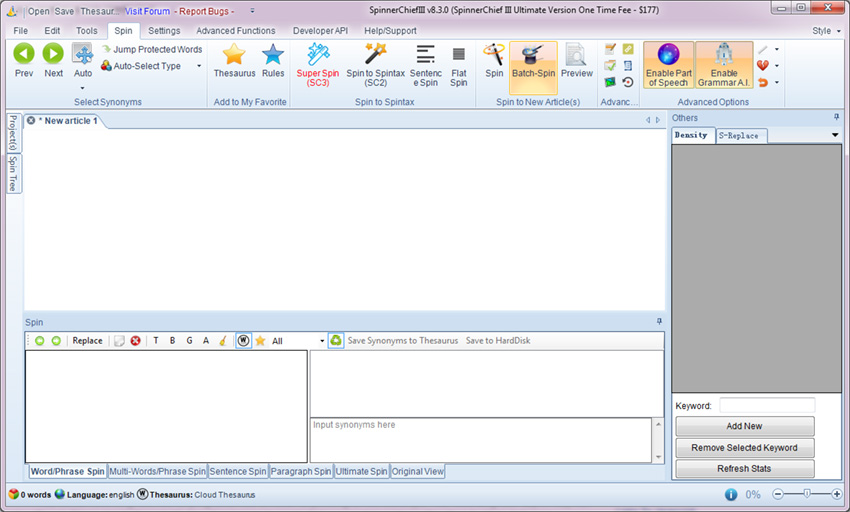
Task: Open the Advanced Functions tab
Action: coord(236,31)
